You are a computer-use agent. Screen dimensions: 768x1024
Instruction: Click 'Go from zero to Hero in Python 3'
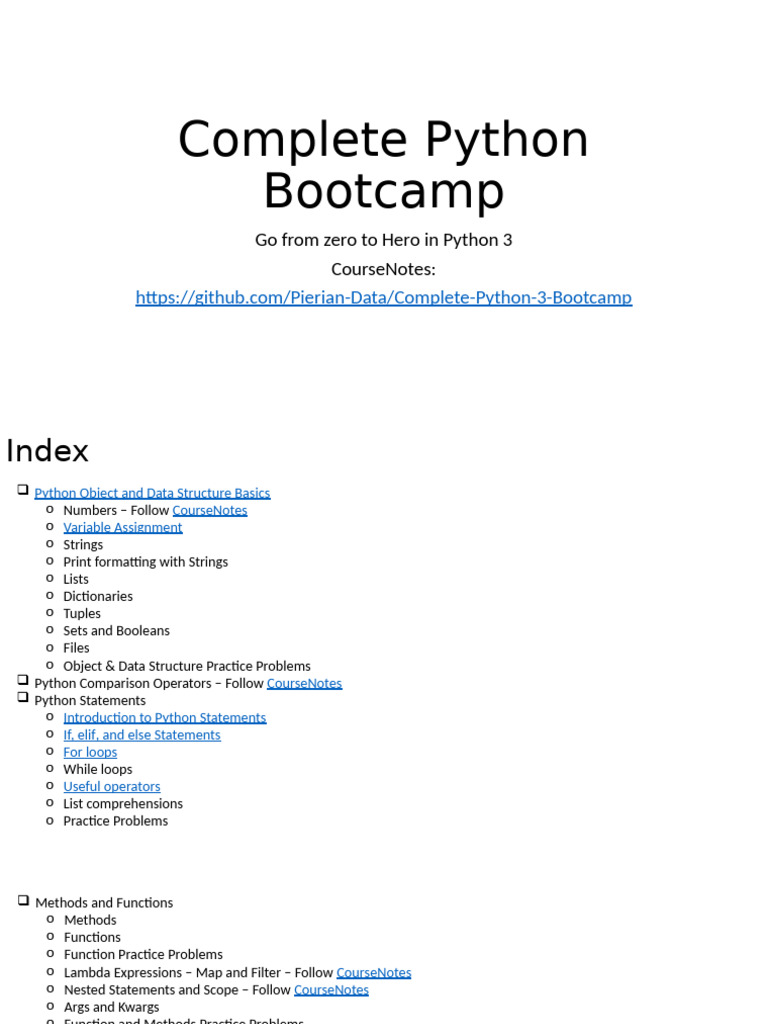[383, 240]
